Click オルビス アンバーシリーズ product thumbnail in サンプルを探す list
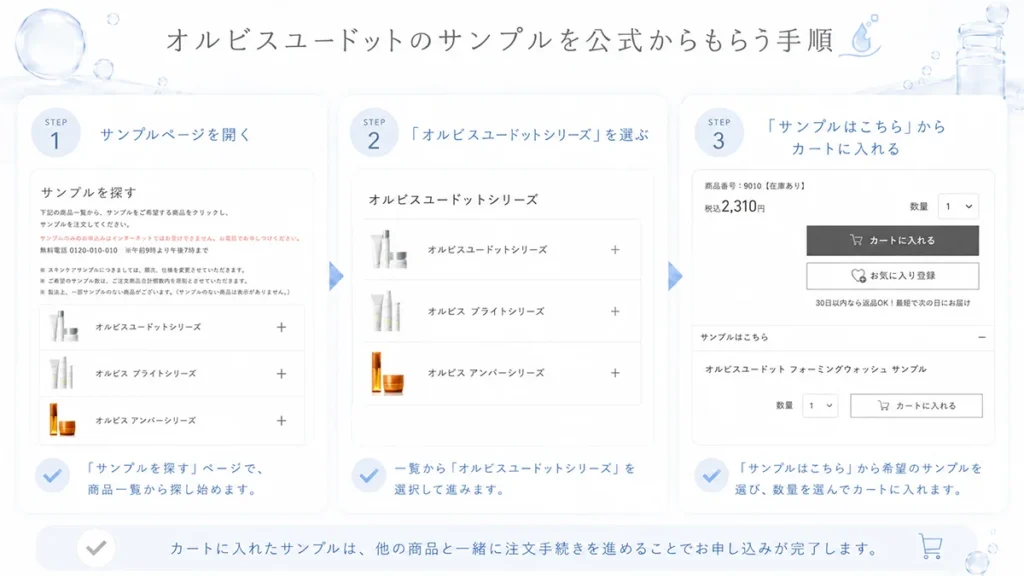Screen dimensions: 1024x576 click(x=62, y=420)
